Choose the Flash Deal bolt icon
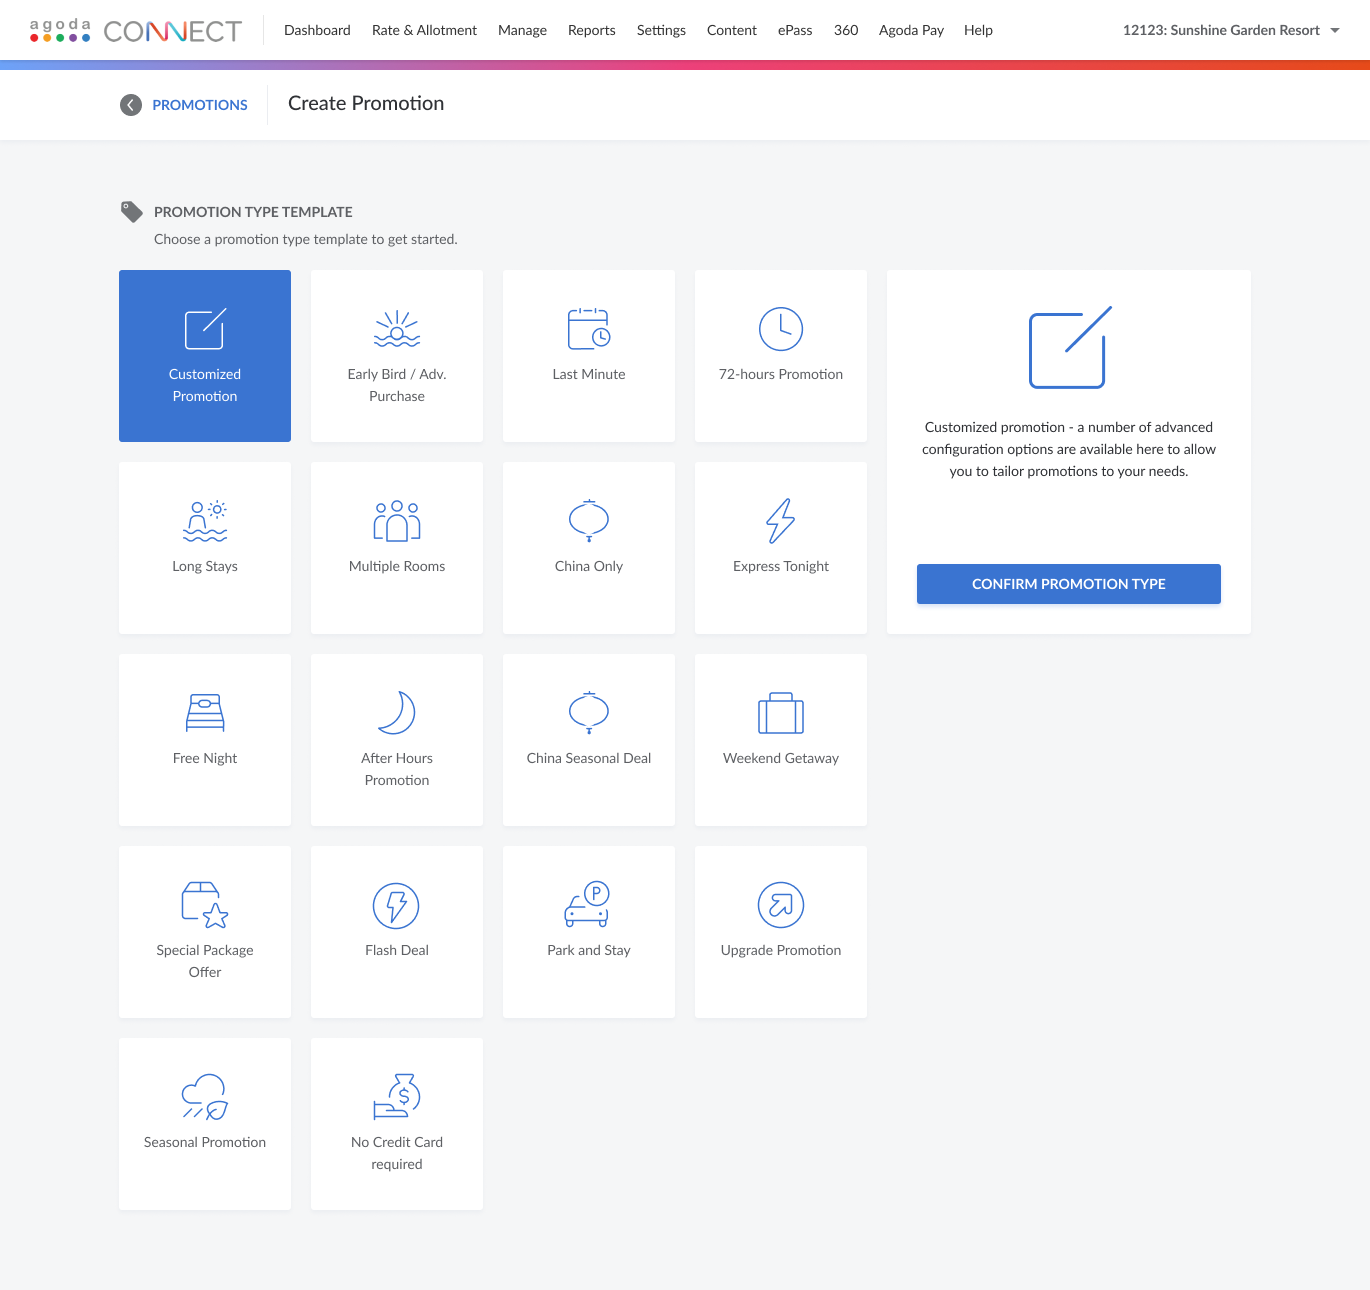Screen dimensions: 1370x1290 (397, 905)
